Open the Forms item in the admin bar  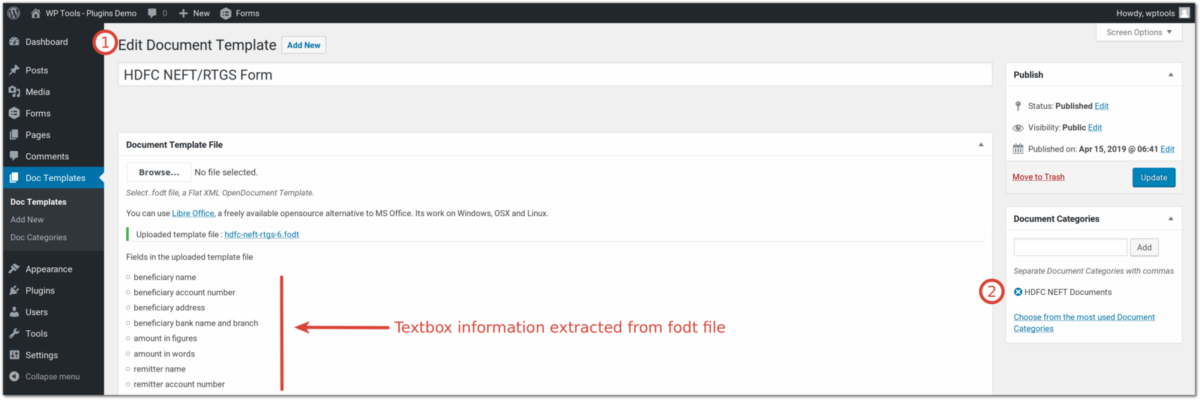coord(239,13)
